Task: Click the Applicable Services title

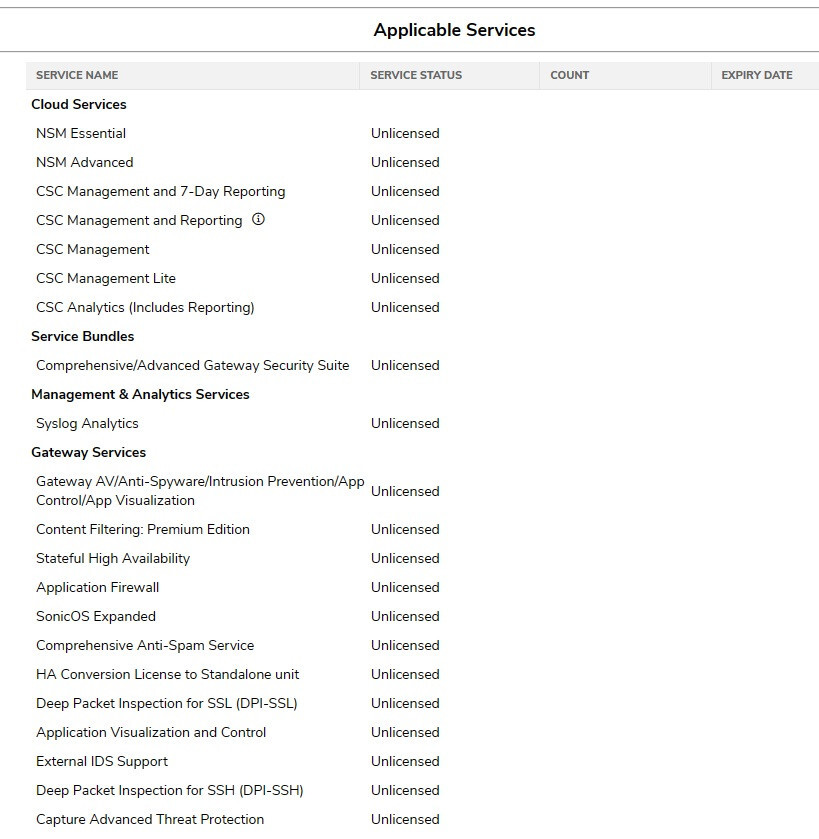Action: (454, 30)
